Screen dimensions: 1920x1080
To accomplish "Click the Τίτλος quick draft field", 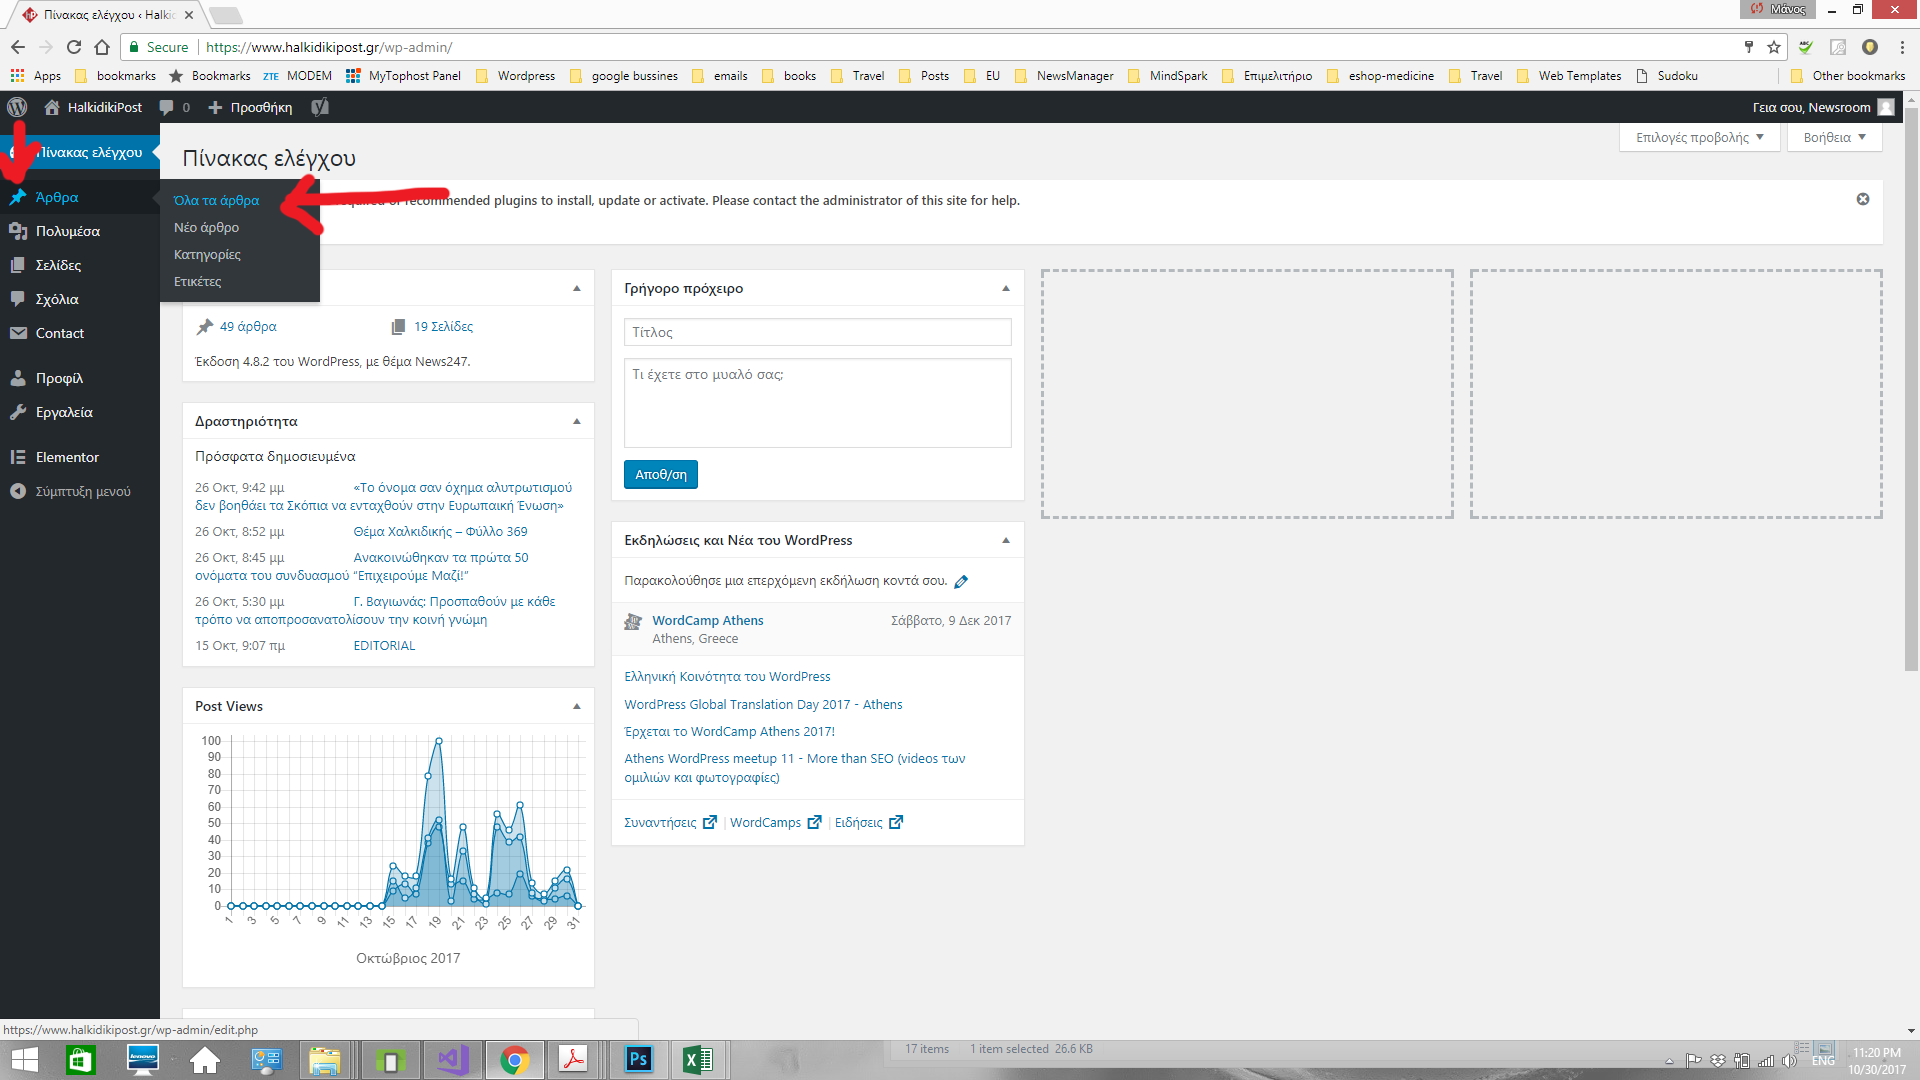I will tap(817, 332).
